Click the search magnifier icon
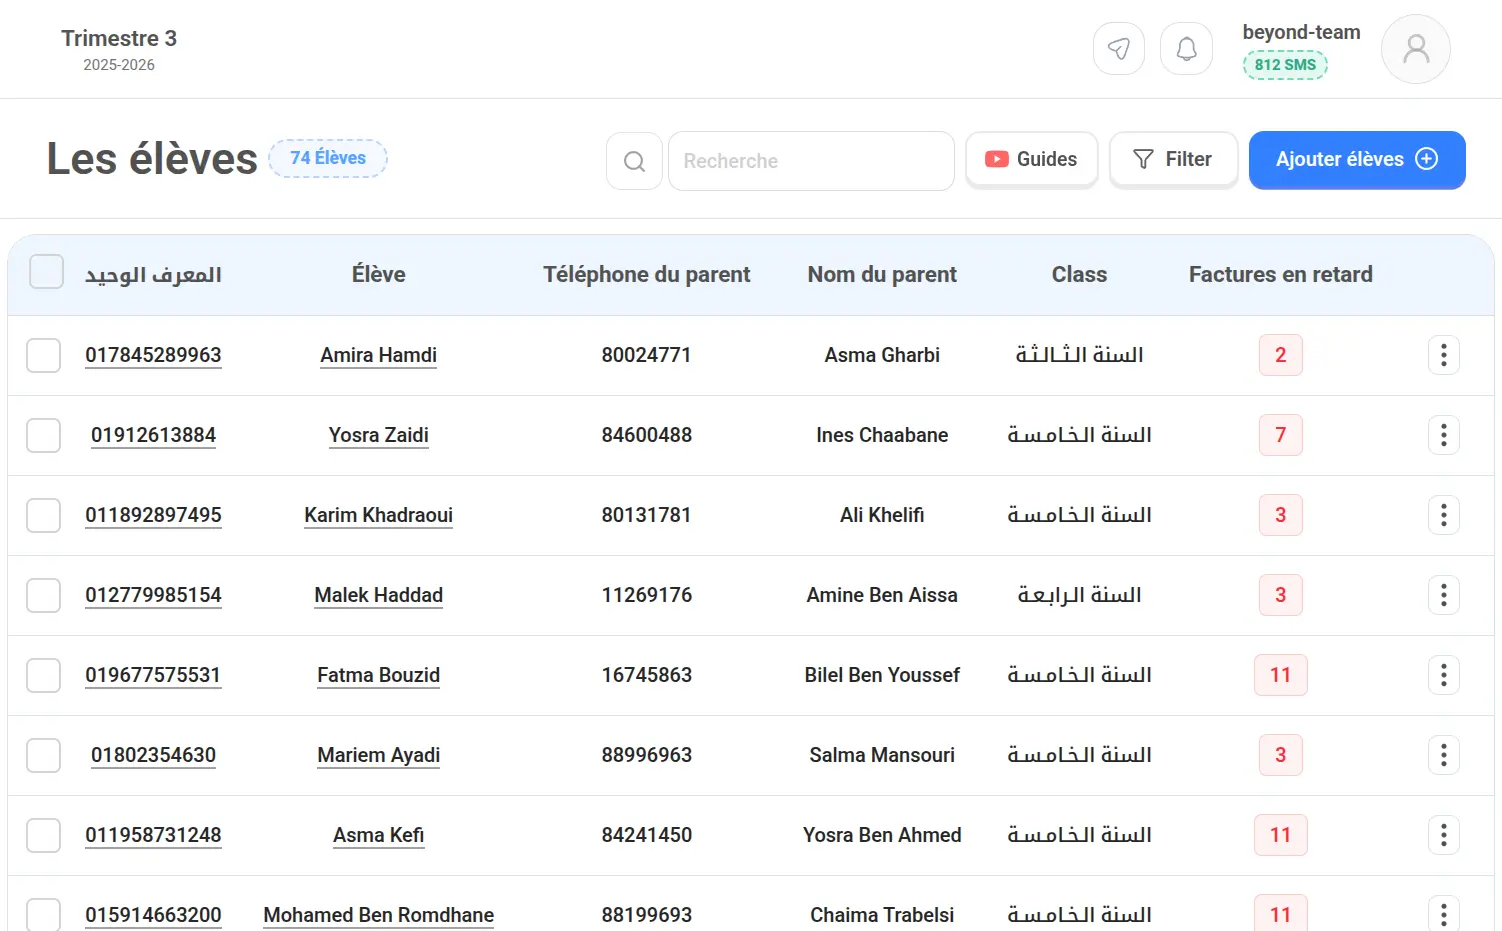This screenshot has width=1502, height=931. (x=634, y=161)
